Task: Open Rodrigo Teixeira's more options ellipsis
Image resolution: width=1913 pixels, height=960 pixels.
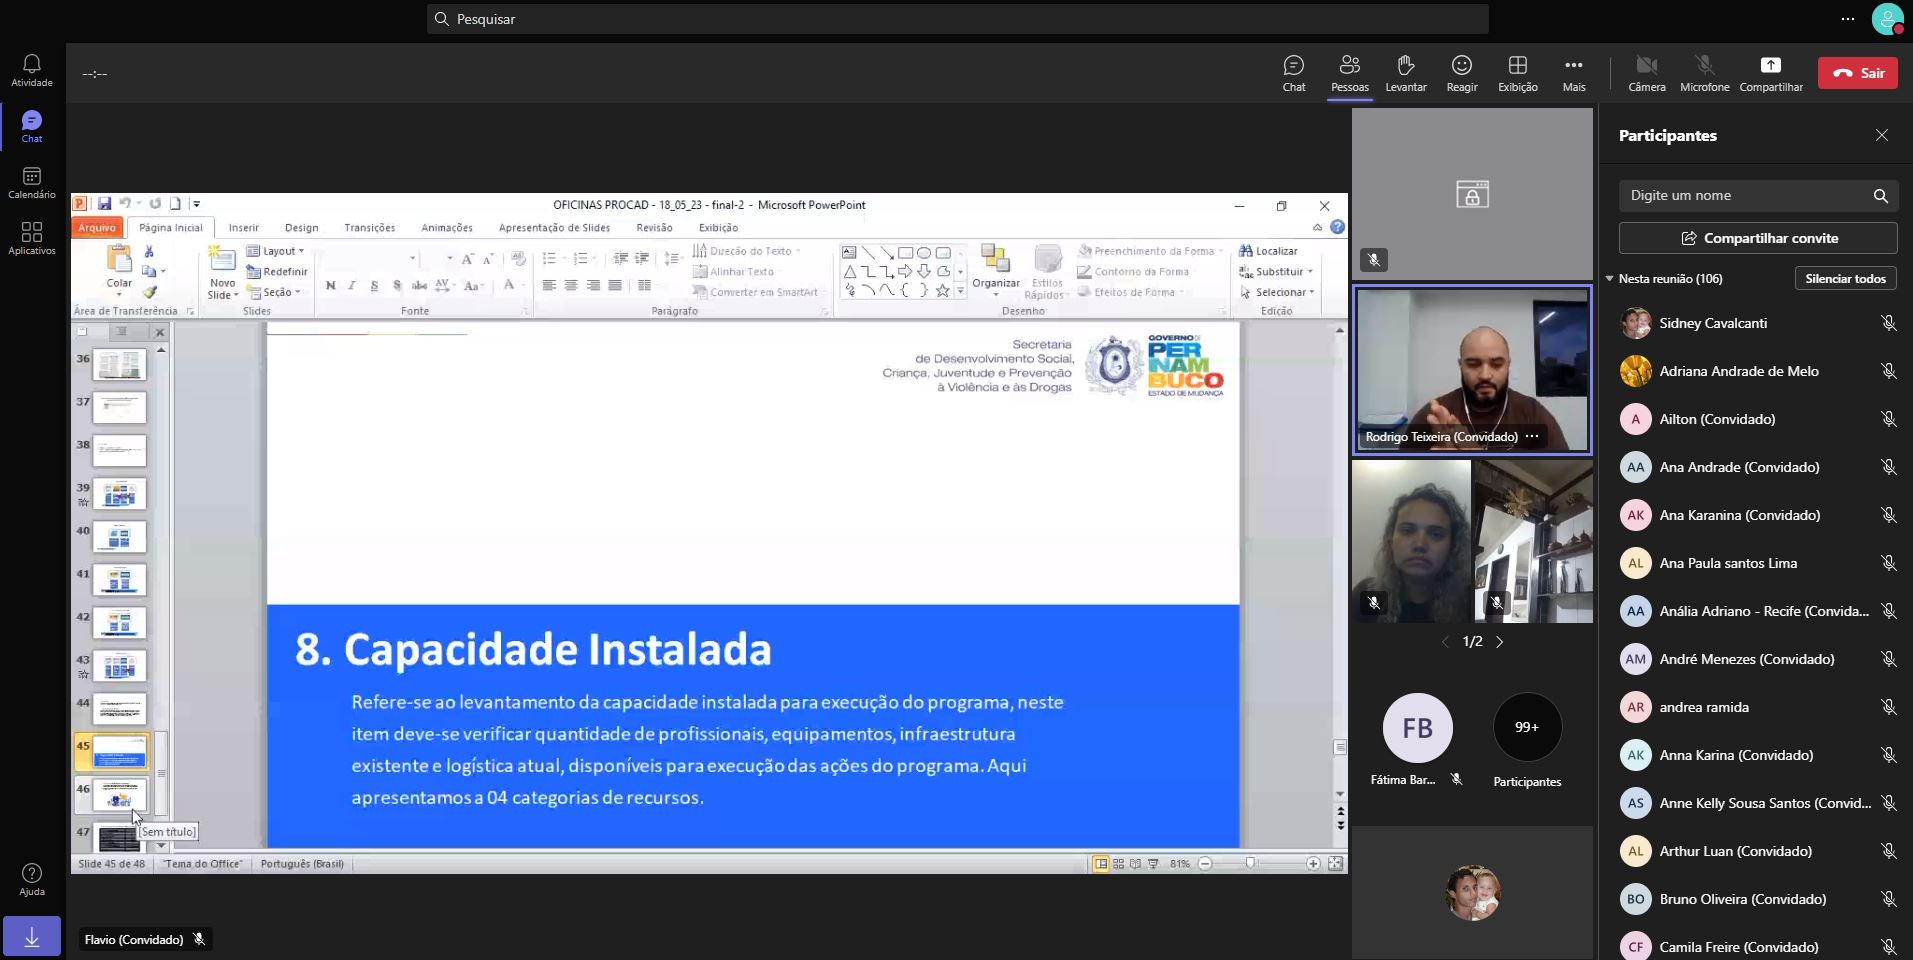Action: coord(1532,437)
